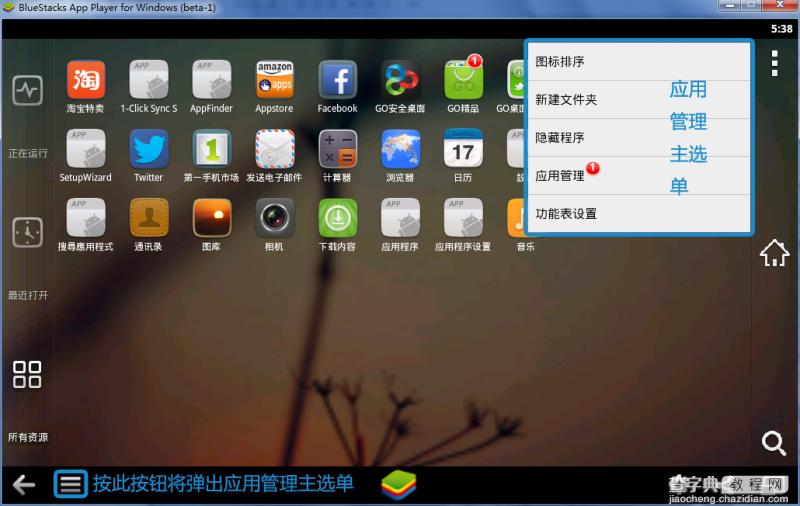
Task: Show 所有资源 all apps grid icon
Action: coord(27,374)
